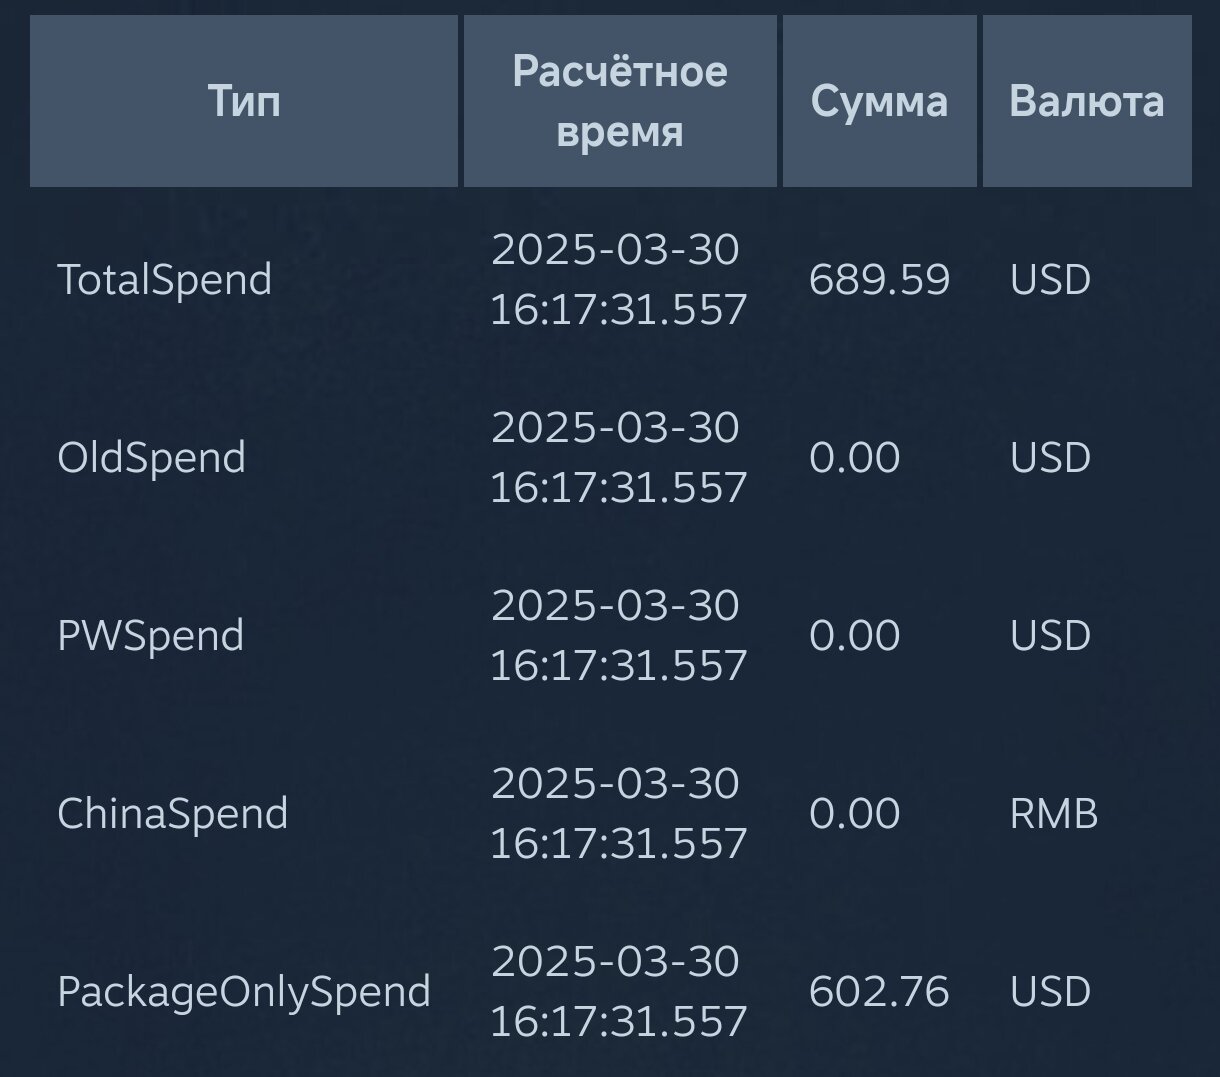1220x1077 pixels.
Task: Click the Тип column header
Action: 244,101
